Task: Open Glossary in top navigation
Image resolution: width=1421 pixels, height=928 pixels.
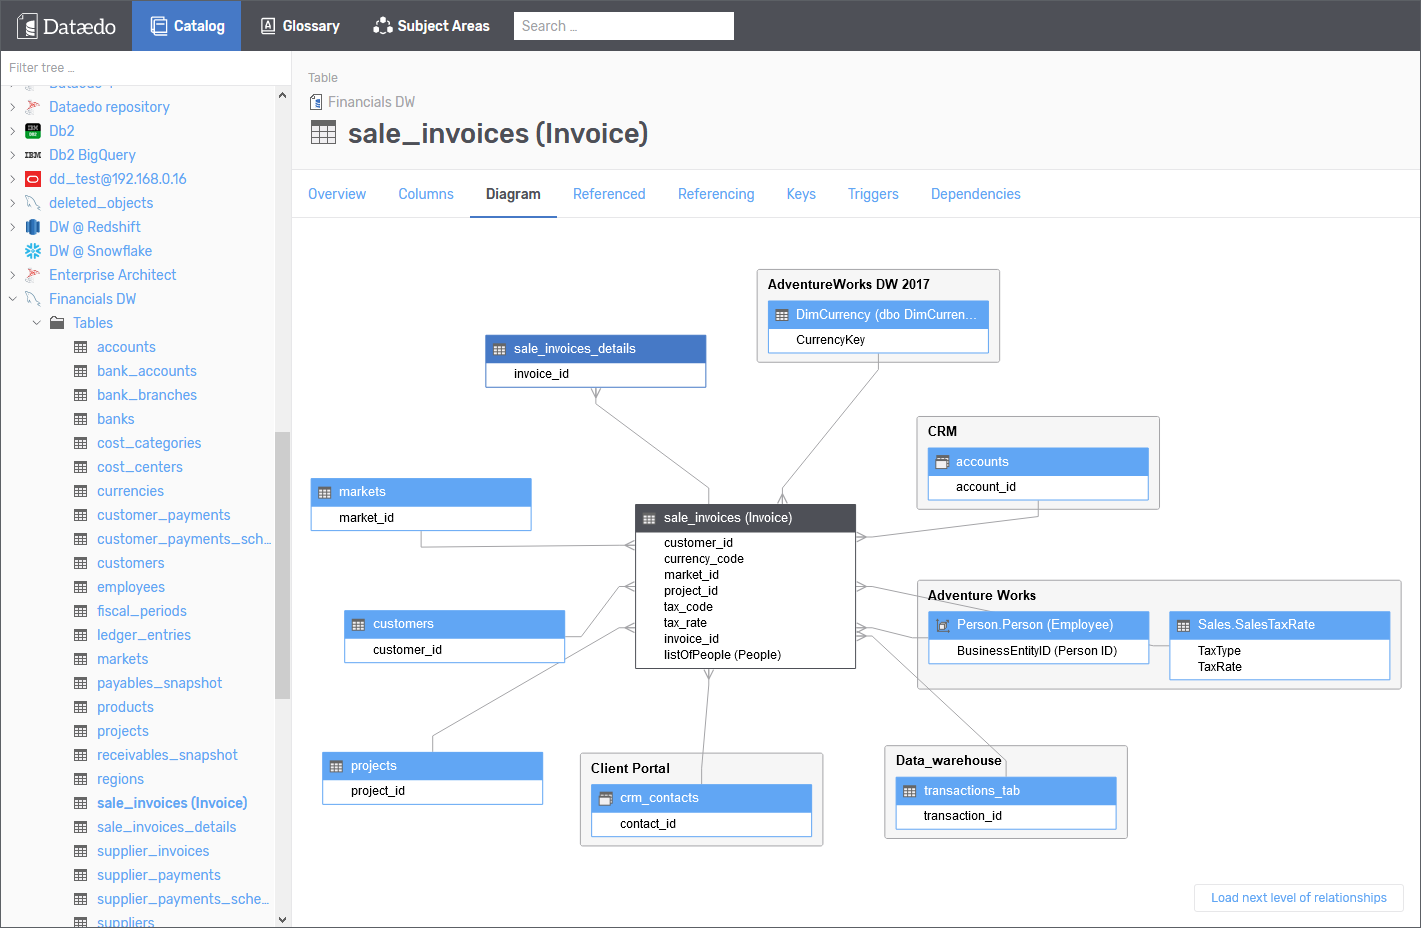Action: tap(300, 26)
